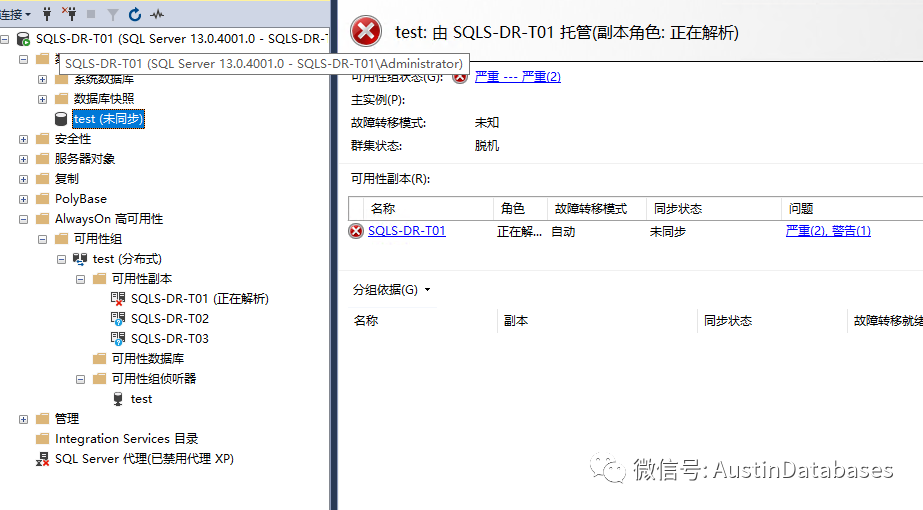The height and width of the screenshot is (510, 923).
Task: Select SQL Server 代理(已禁用代理 XP) node
Action: (144, 459)
